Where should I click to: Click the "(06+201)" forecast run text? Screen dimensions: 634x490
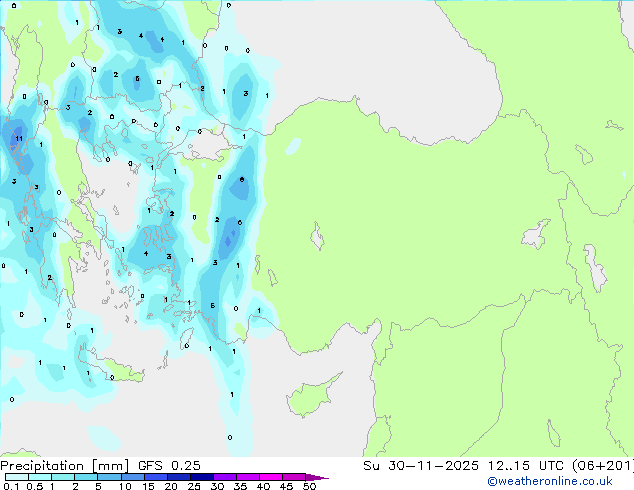[x=603, y=465]
